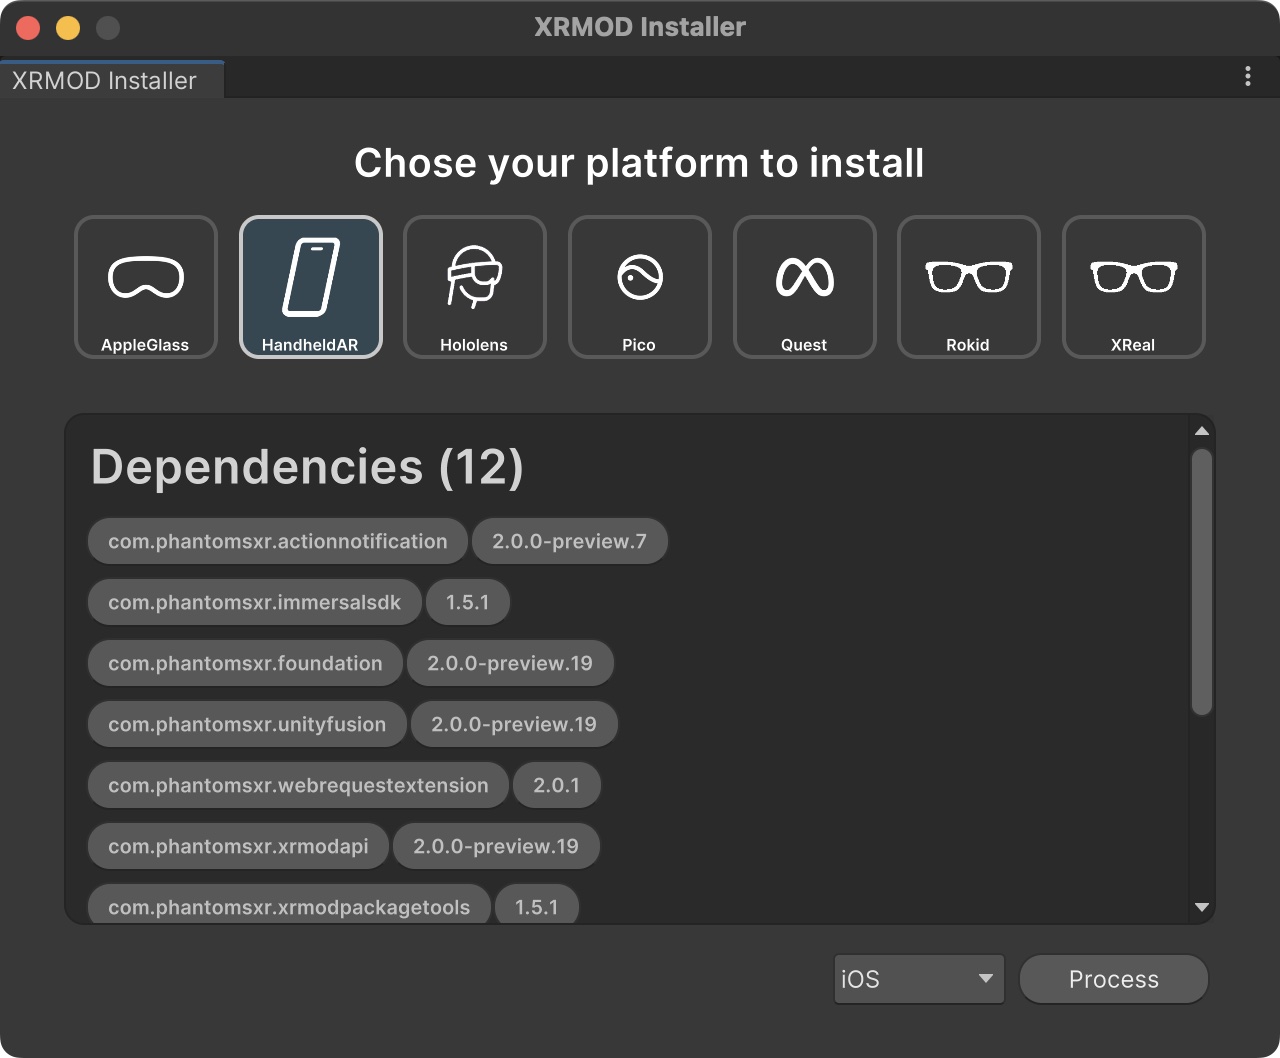Click the com.phantomsxr.foundation package tag
Viewport: 1280px width, 1058px height.
(x=246, y=663)
